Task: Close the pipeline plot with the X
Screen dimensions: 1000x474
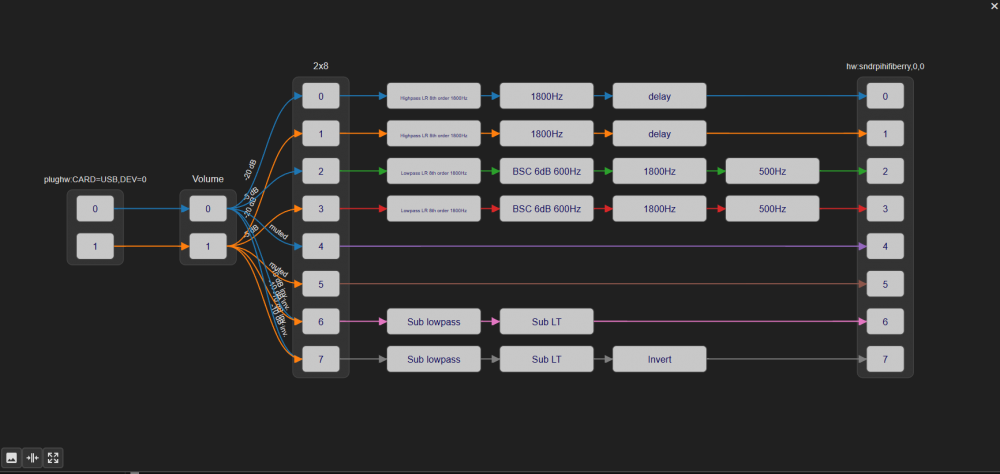Action: (992, 6)
